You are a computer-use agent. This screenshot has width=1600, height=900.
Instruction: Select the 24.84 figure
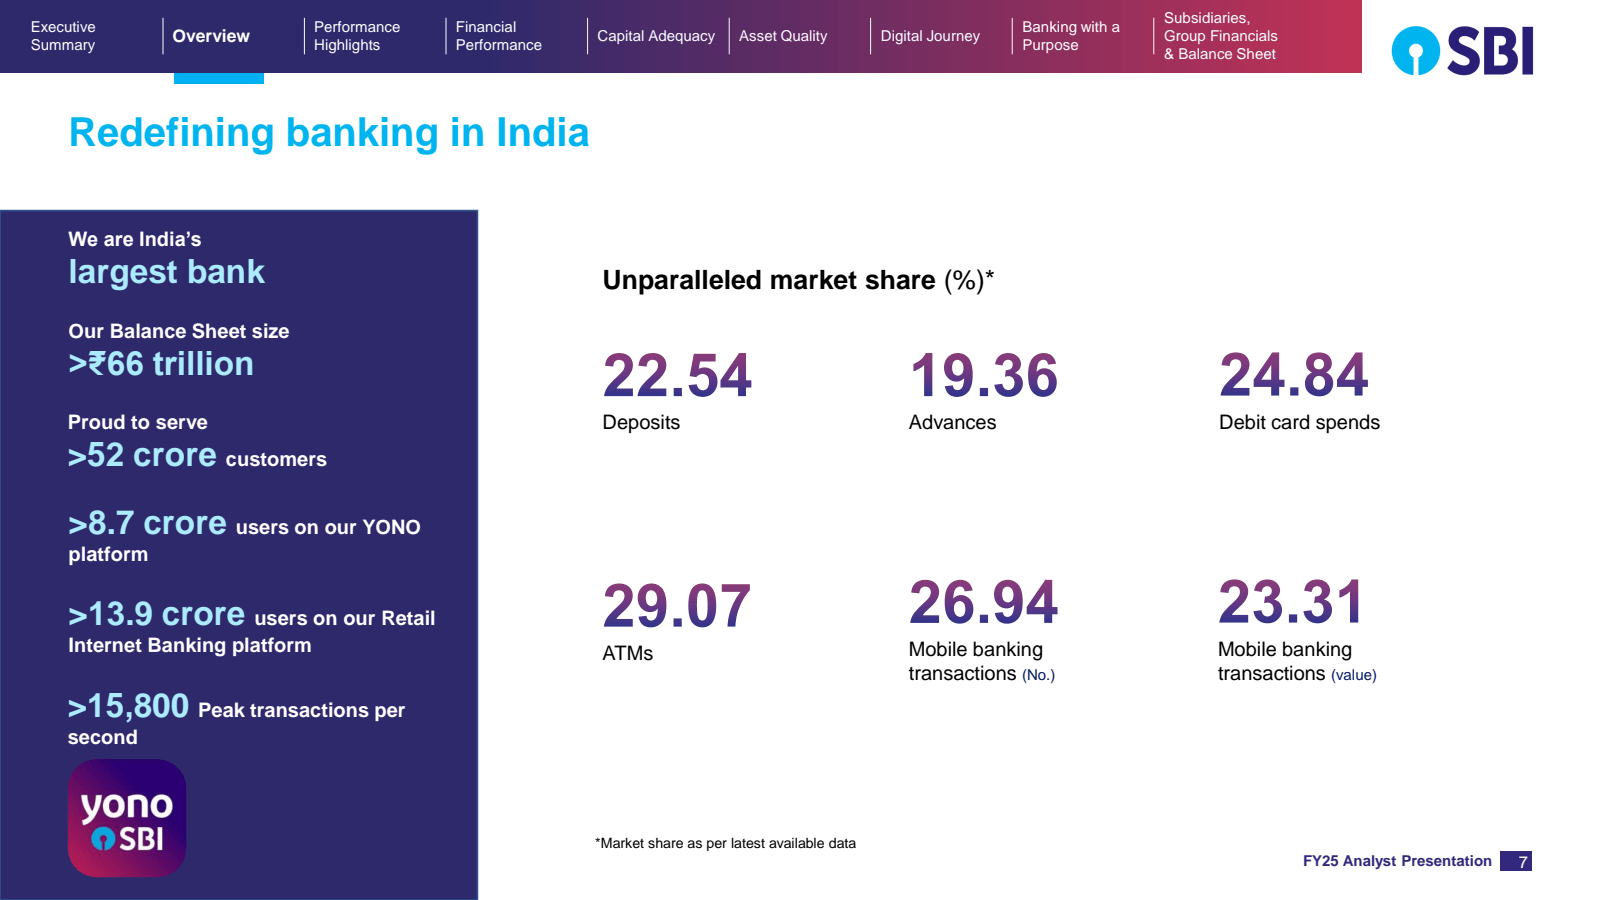click(1294, 376)
